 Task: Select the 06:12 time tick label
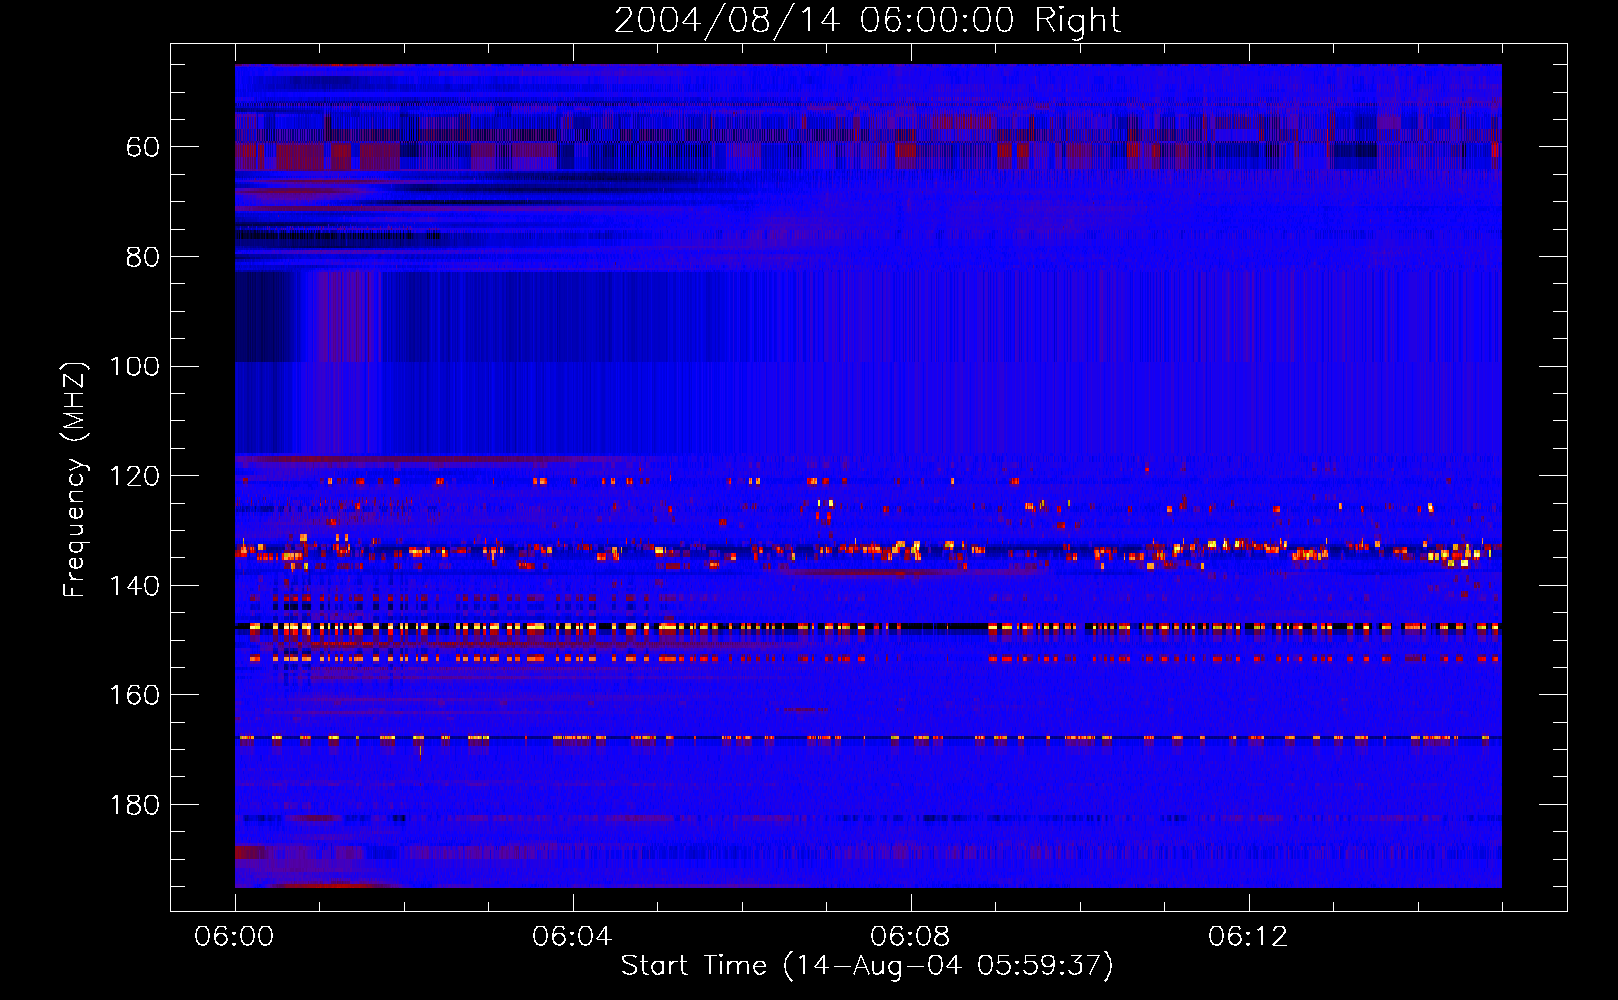pos(1248,937)
